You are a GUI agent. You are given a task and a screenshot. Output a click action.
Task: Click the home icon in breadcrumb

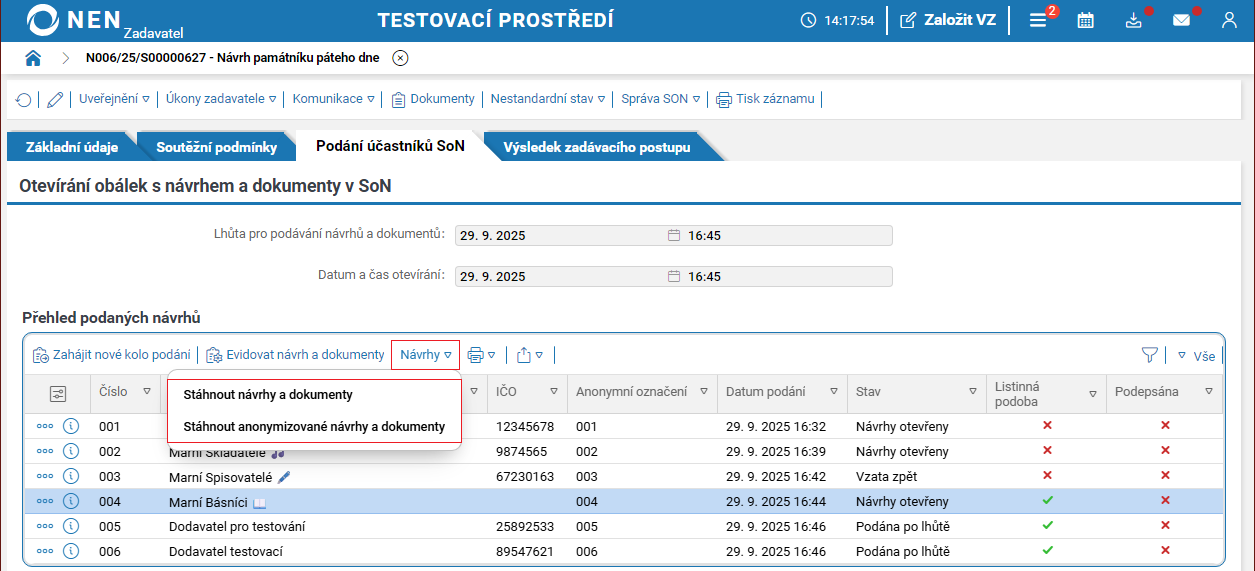(33, 58)
